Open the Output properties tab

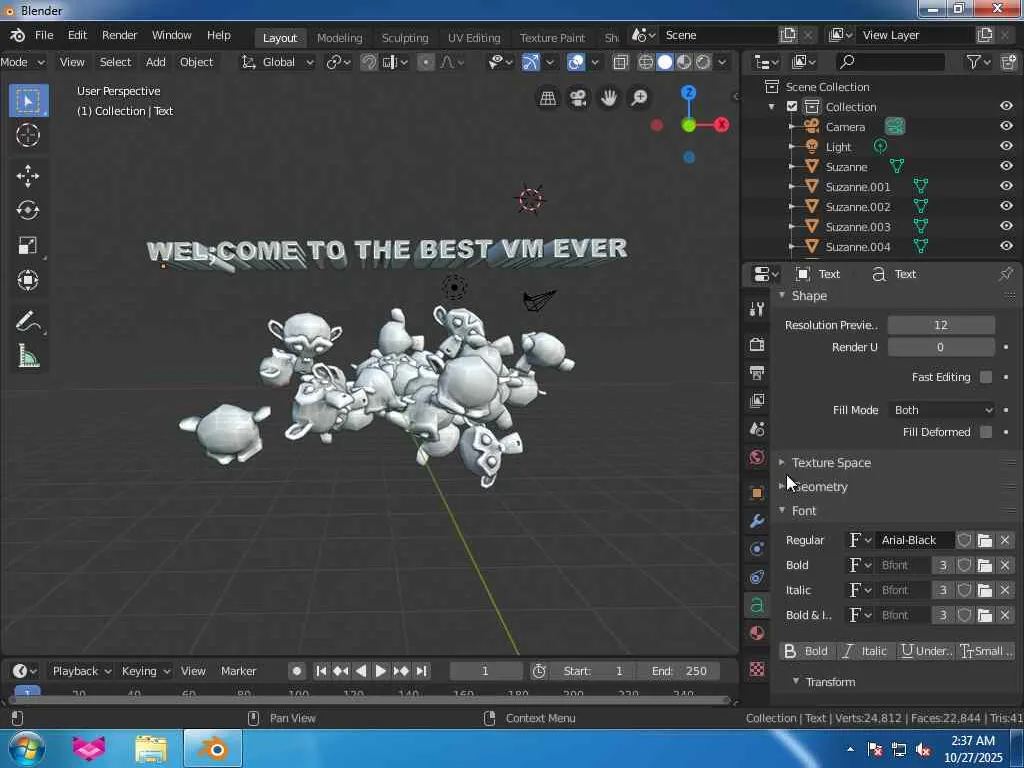pos(757,373)
